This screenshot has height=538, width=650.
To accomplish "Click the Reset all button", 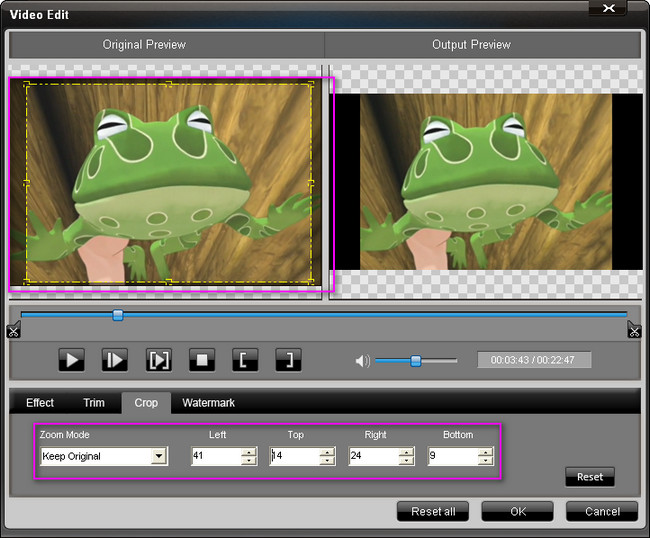I will [433, 511].
